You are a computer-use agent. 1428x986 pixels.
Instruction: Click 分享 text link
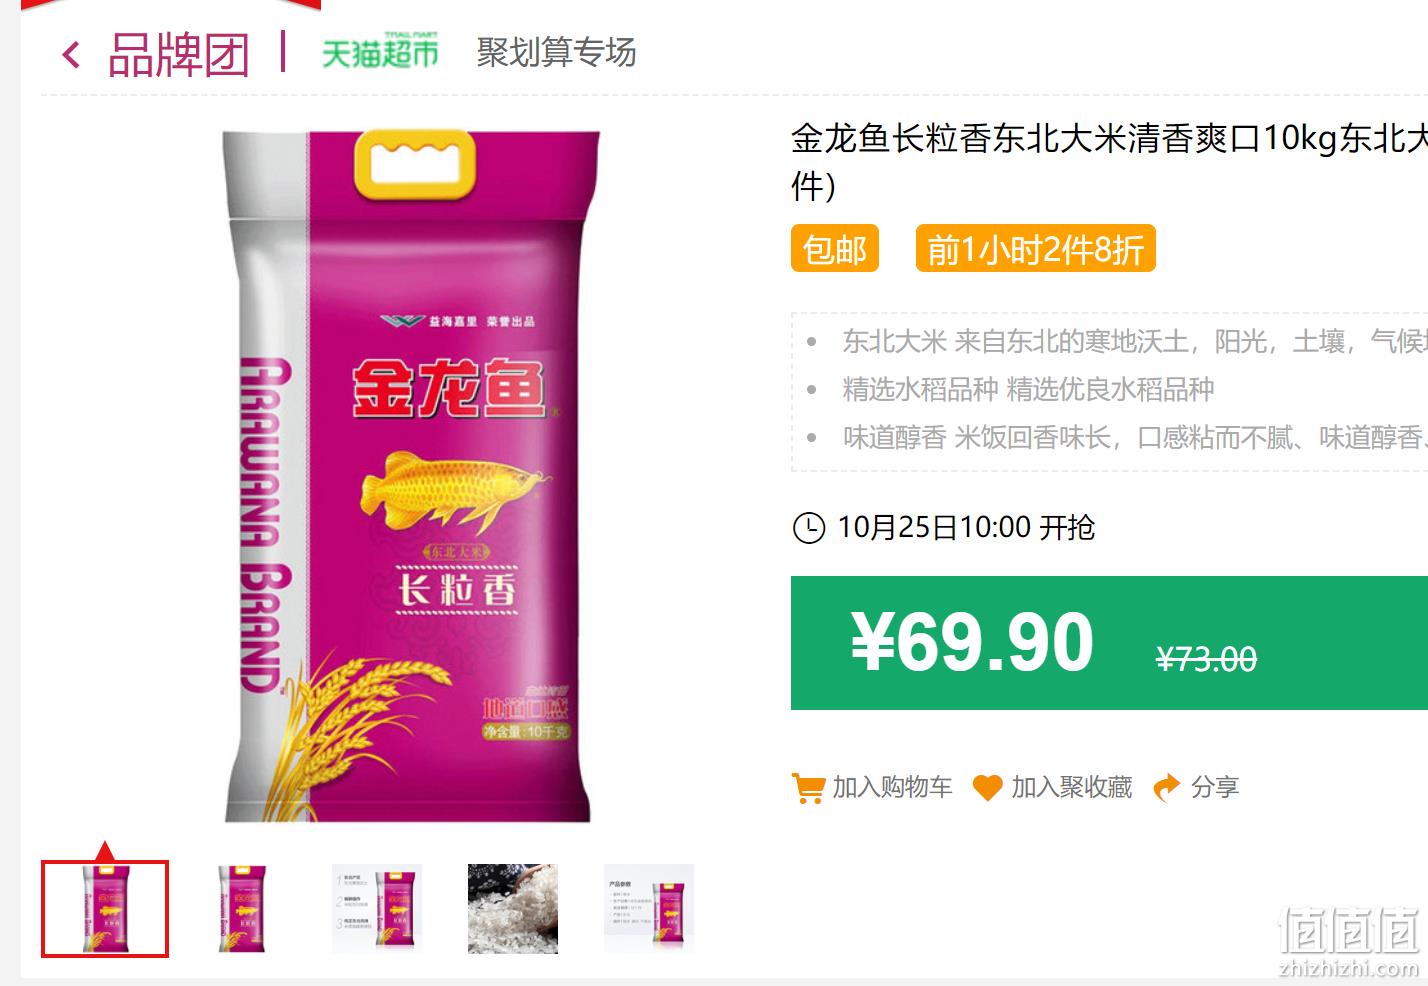point(1215,788)
